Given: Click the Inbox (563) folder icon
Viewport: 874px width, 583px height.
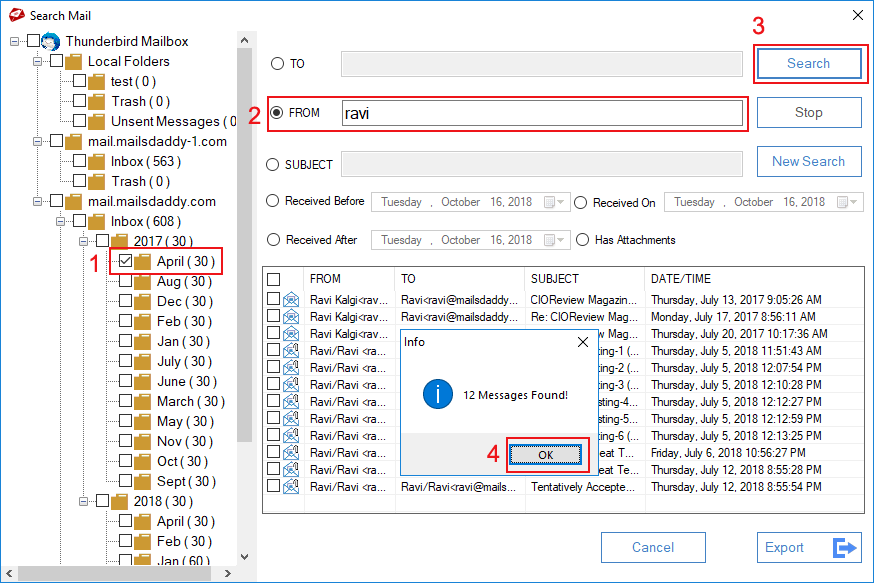Looking at the screenshot, I should pyautogui.click(x=96, y=162).
